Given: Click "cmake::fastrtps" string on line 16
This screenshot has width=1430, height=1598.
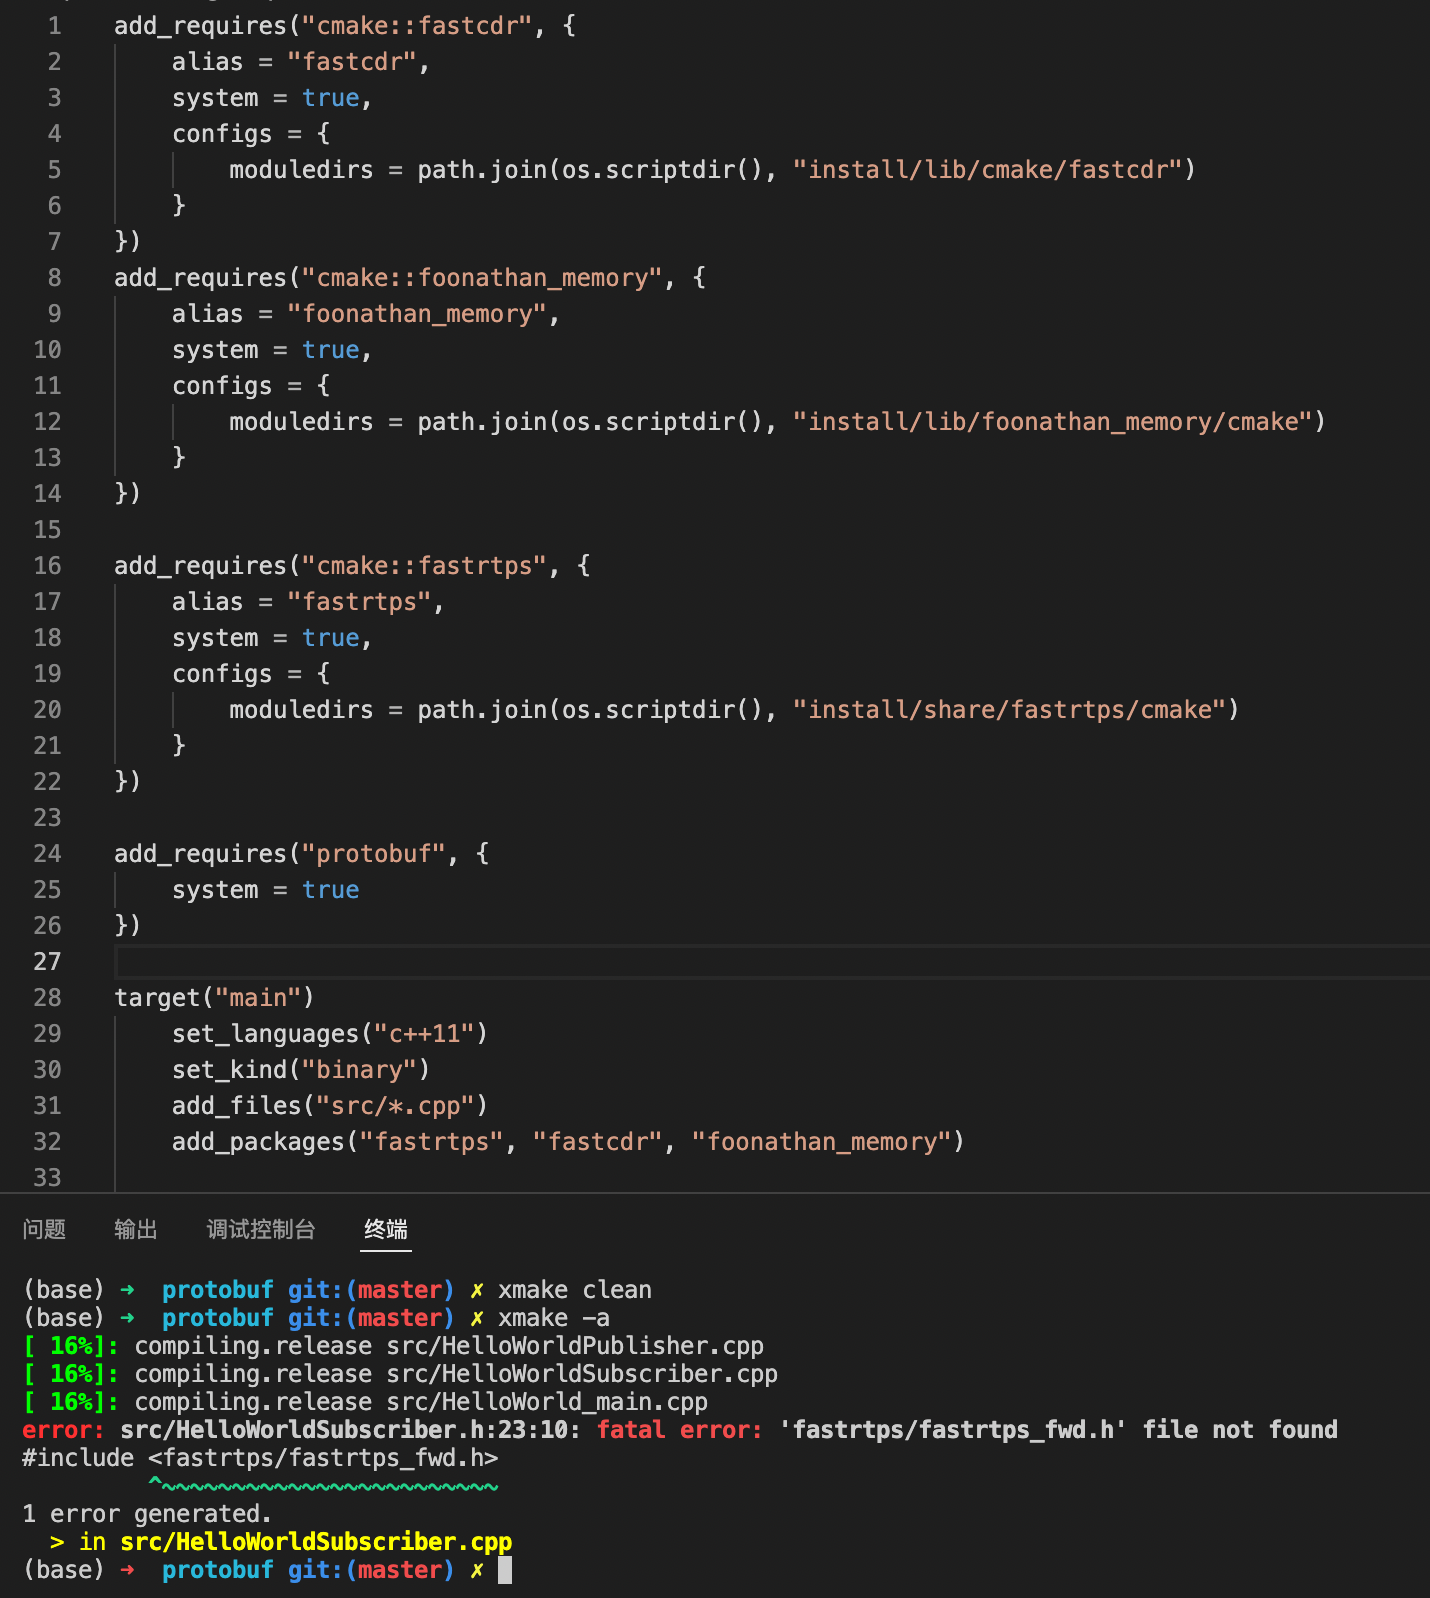Looking at the screenshot, I should (424, 566).
